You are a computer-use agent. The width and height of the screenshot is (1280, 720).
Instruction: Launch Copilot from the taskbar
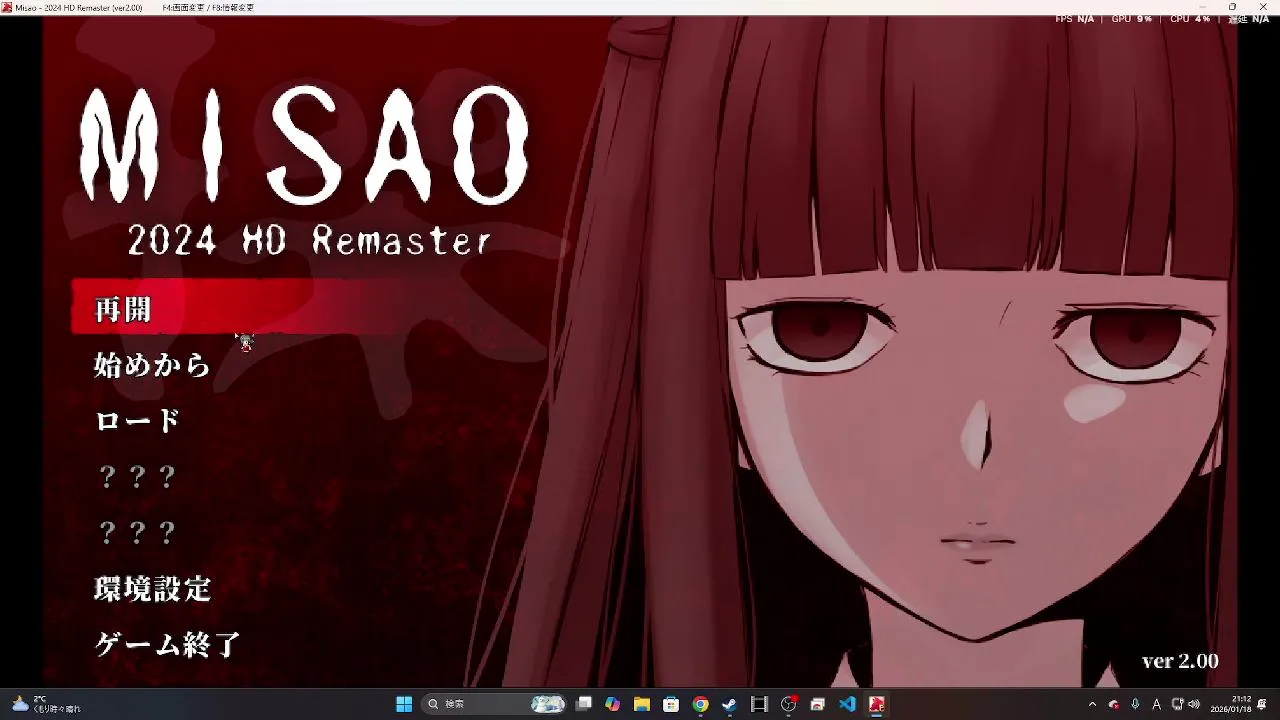point(613,704)
